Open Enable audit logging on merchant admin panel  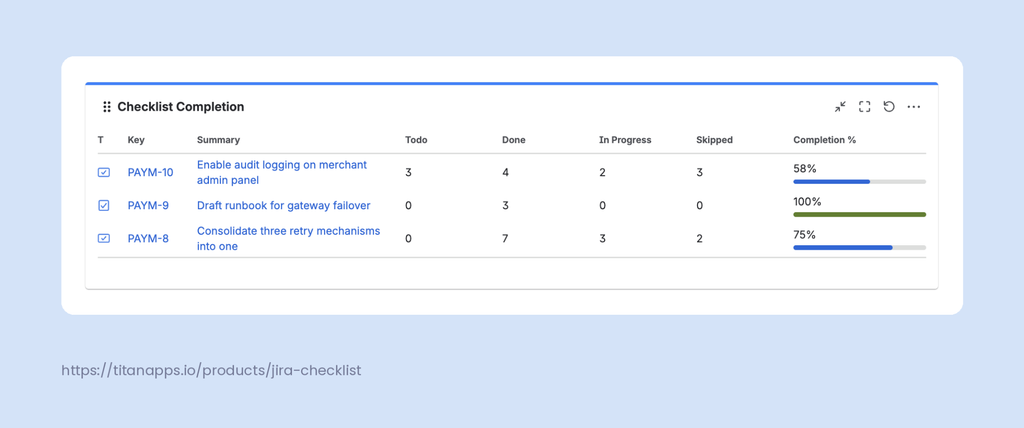(x=282, y=173)
